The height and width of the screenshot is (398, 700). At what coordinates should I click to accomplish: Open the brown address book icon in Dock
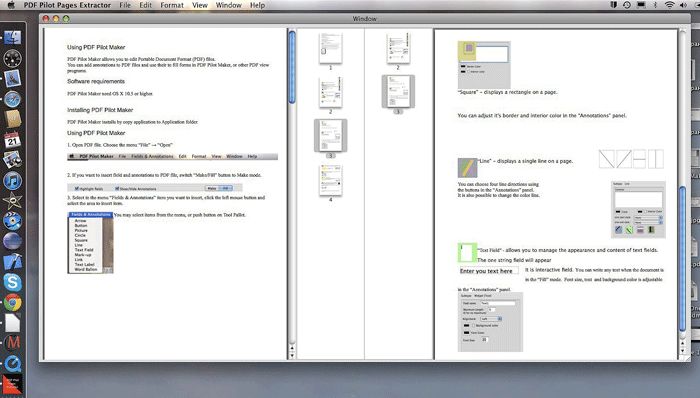(x=12, y=119)
